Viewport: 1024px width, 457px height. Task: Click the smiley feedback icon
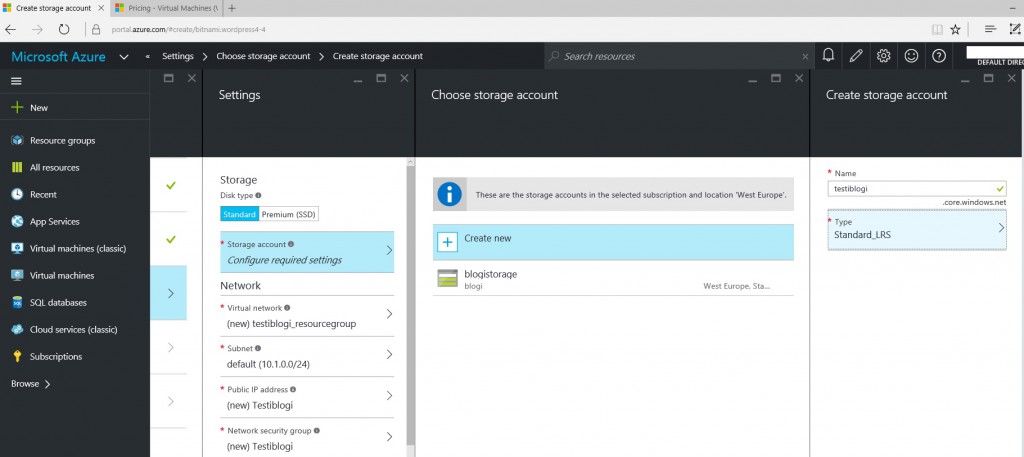tap(911, 56)
